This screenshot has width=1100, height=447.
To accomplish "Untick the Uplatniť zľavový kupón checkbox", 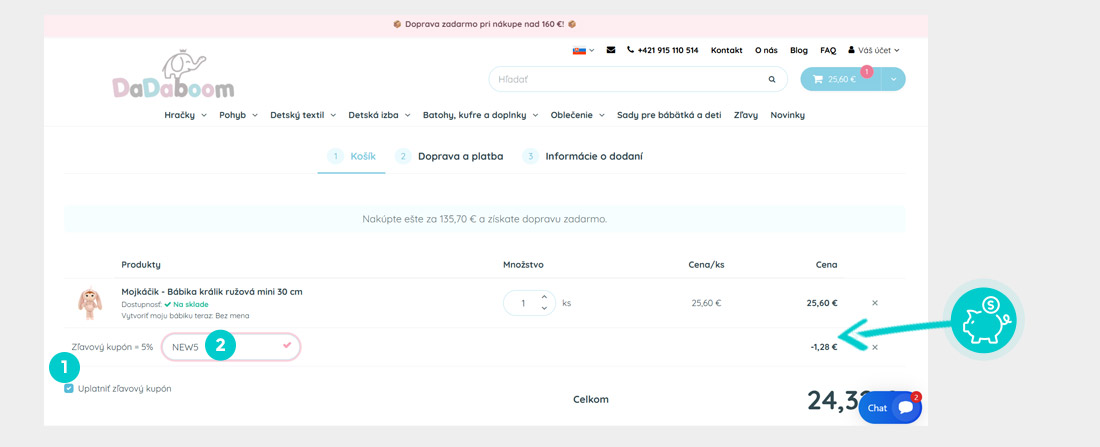I will (69, 388).
